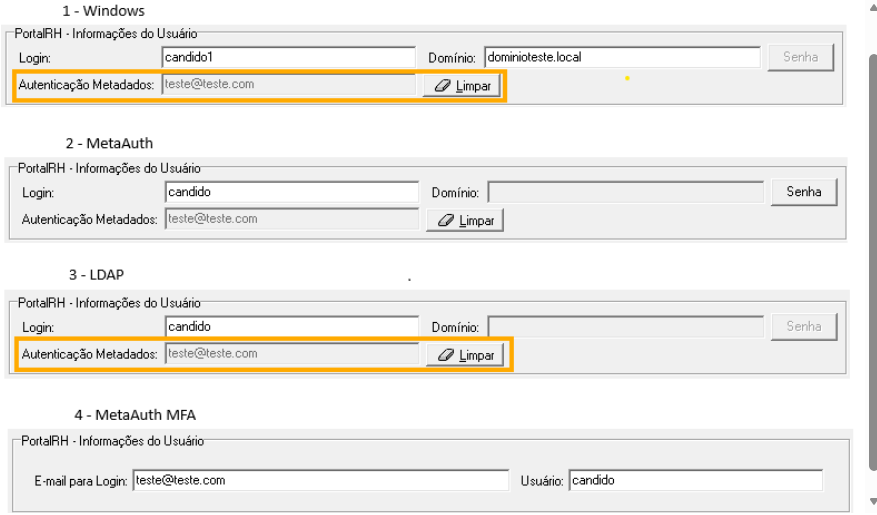
Task: Hit the eraser Limpar button in LDAP section
Action: [465, 355]
